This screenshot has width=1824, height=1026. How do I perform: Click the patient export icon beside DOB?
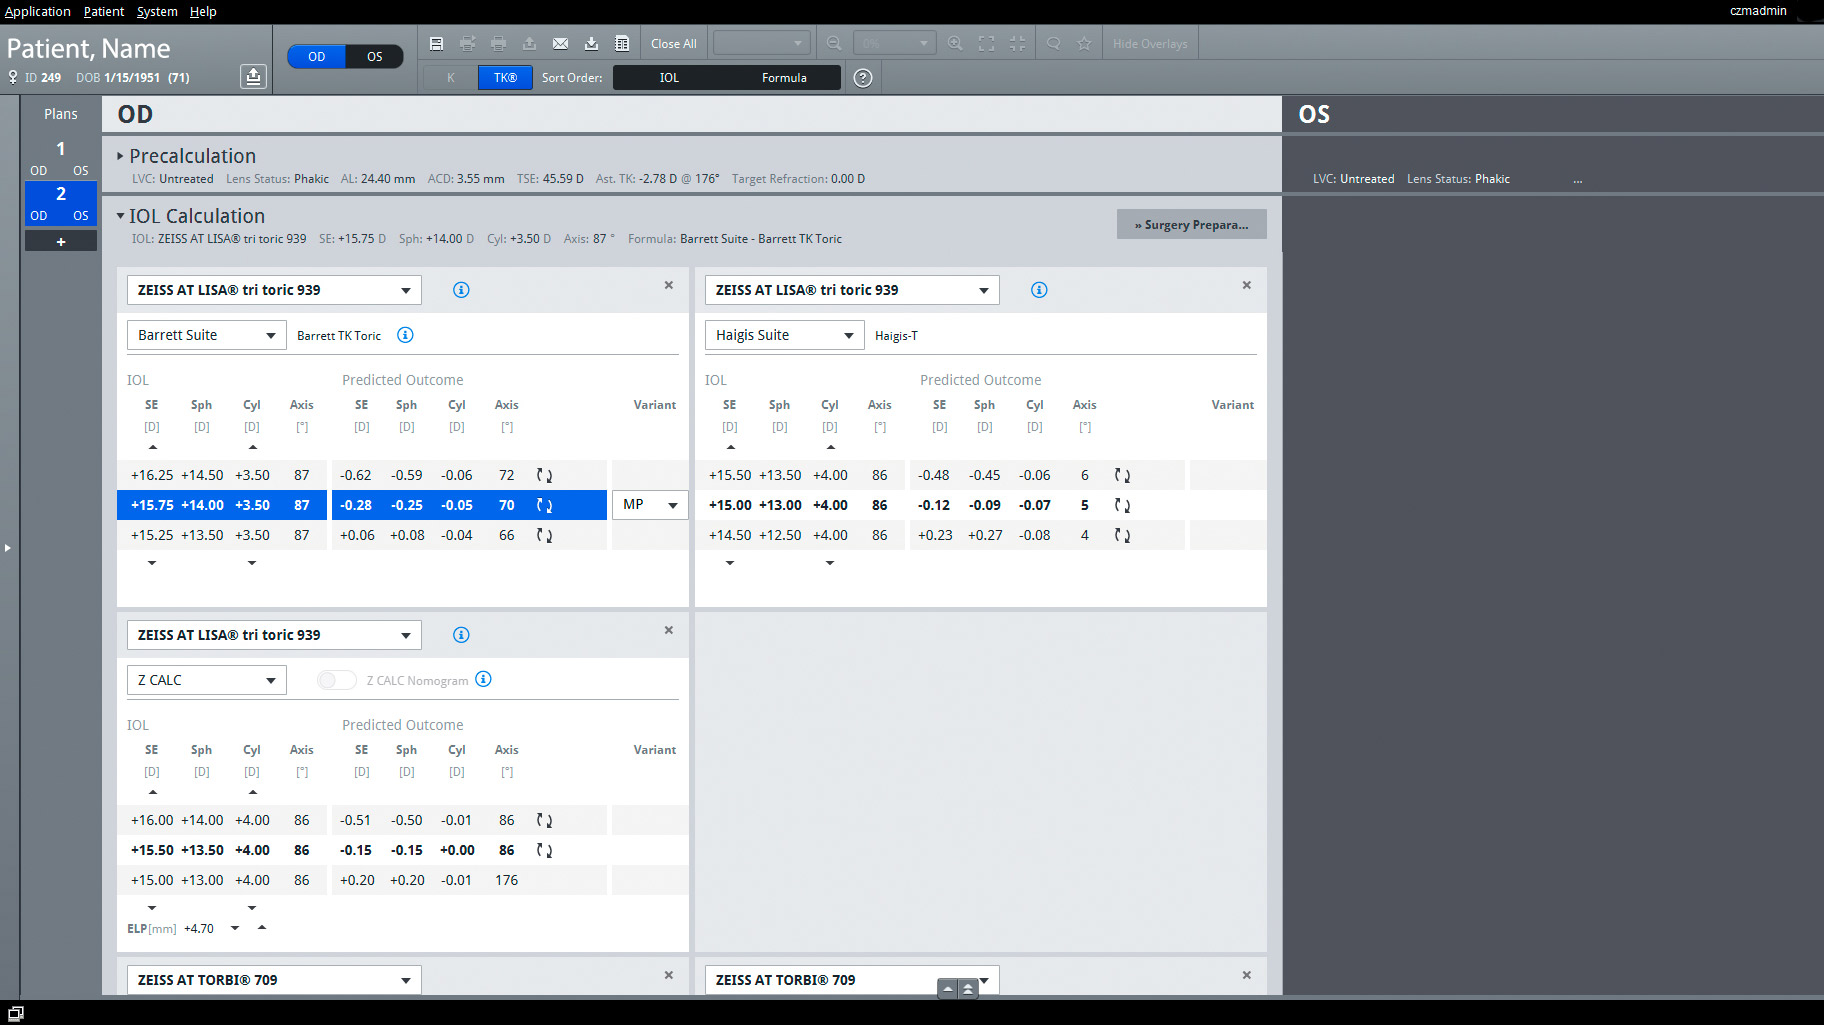253,77
